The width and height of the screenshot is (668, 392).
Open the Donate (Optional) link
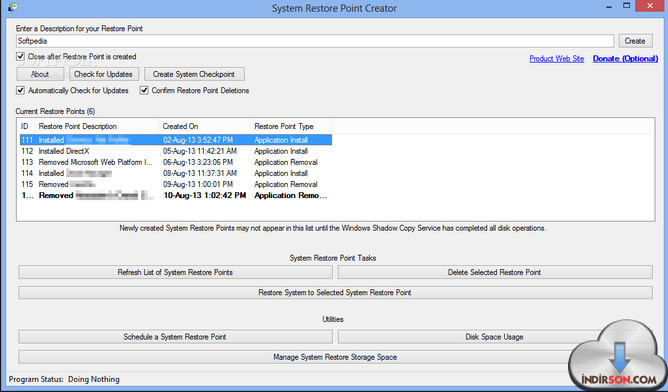pyautogui.click(x=625, y=58)
